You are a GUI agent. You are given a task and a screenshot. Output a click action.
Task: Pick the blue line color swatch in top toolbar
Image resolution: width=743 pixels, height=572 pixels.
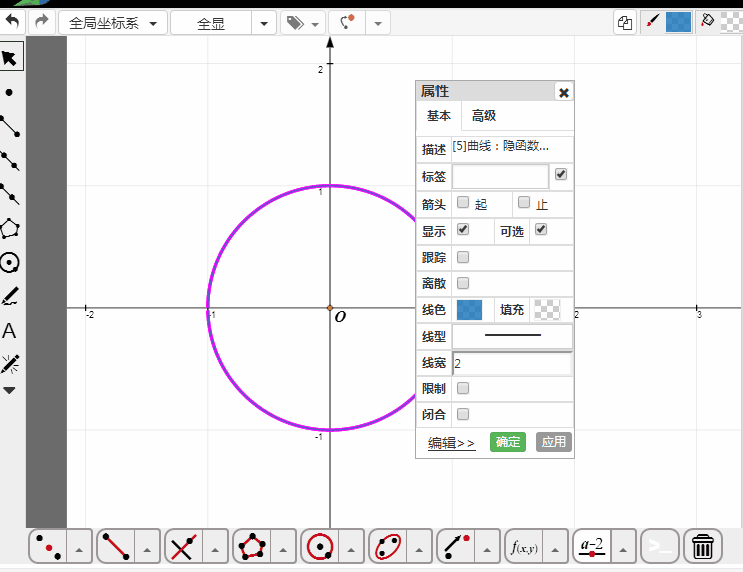point(678,22)
